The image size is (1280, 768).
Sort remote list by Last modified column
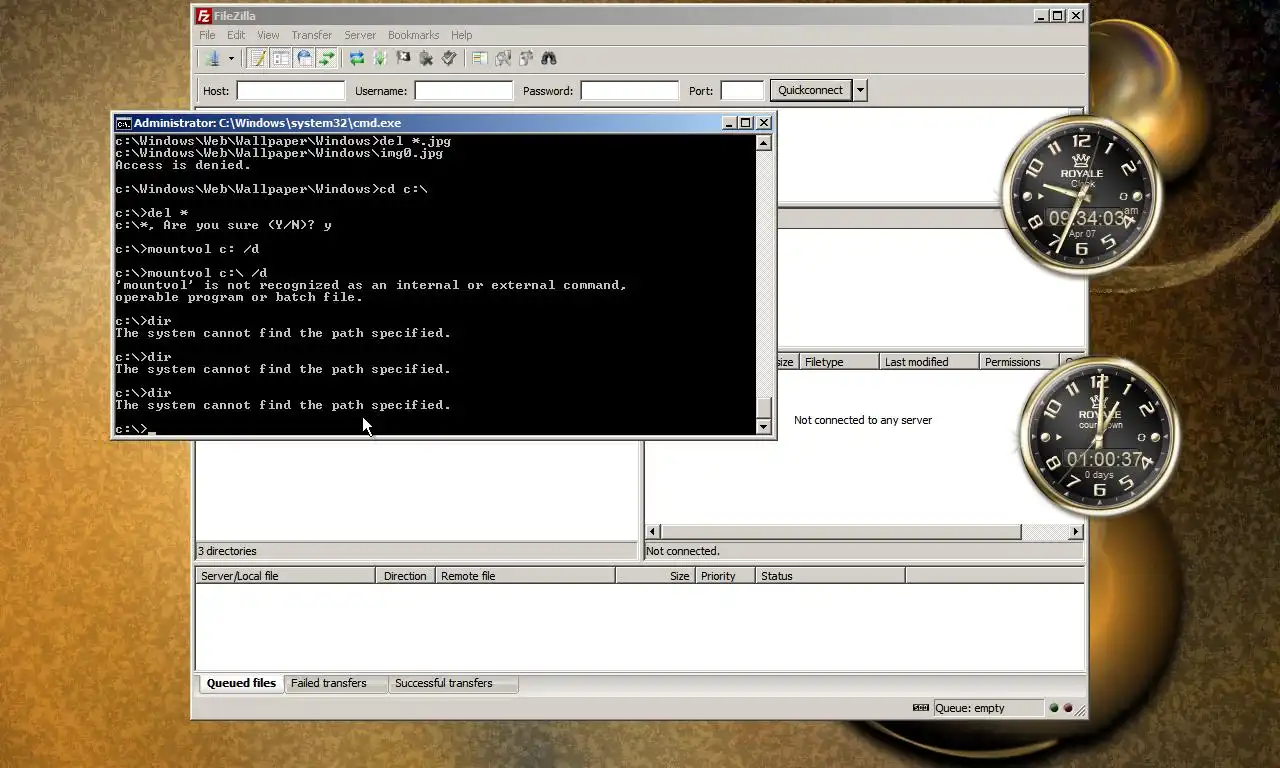click(928, 362)
